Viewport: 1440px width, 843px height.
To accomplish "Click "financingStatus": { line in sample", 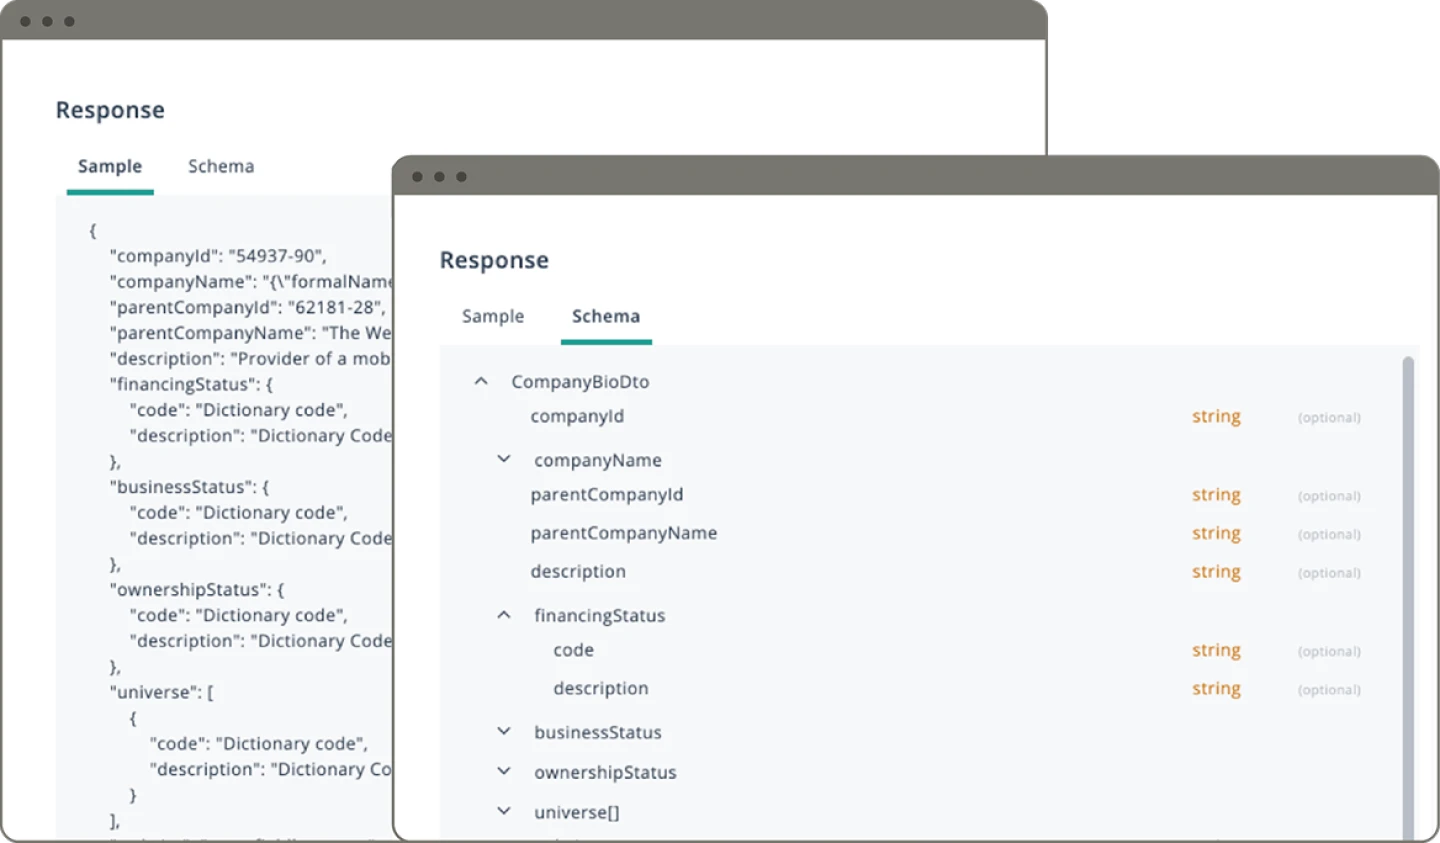I will (x=191, y=384).
